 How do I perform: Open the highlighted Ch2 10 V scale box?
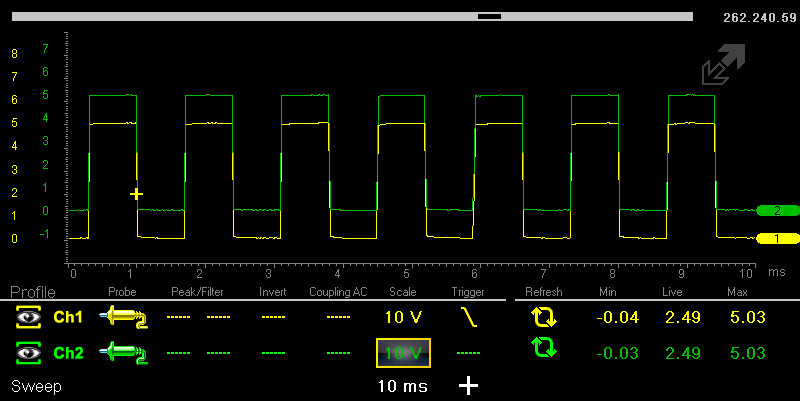[404, 353]
